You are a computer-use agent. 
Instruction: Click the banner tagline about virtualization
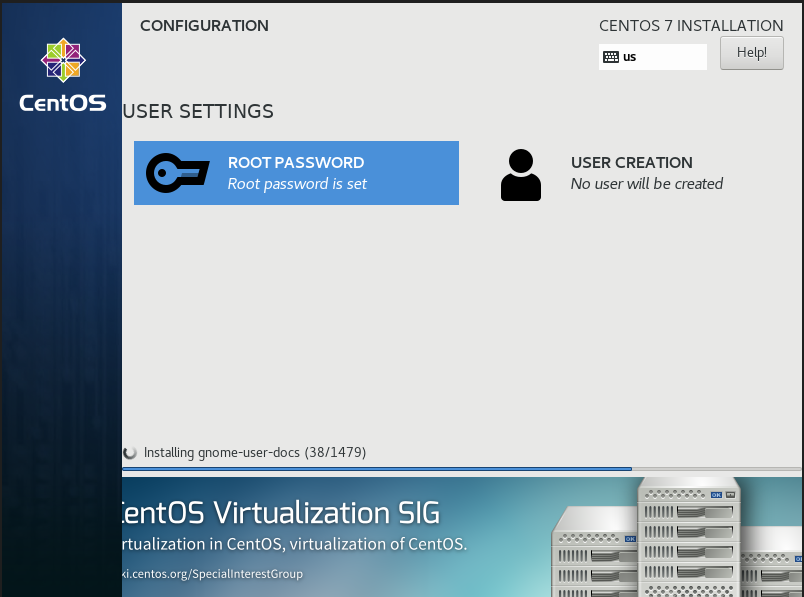295,544
